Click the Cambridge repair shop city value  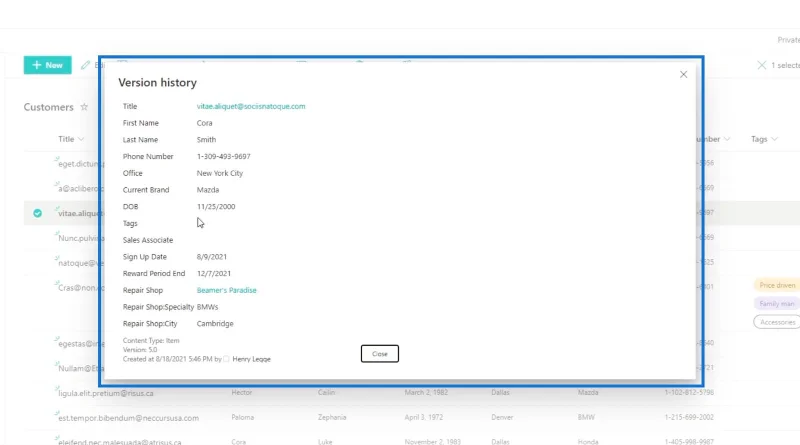215,324
